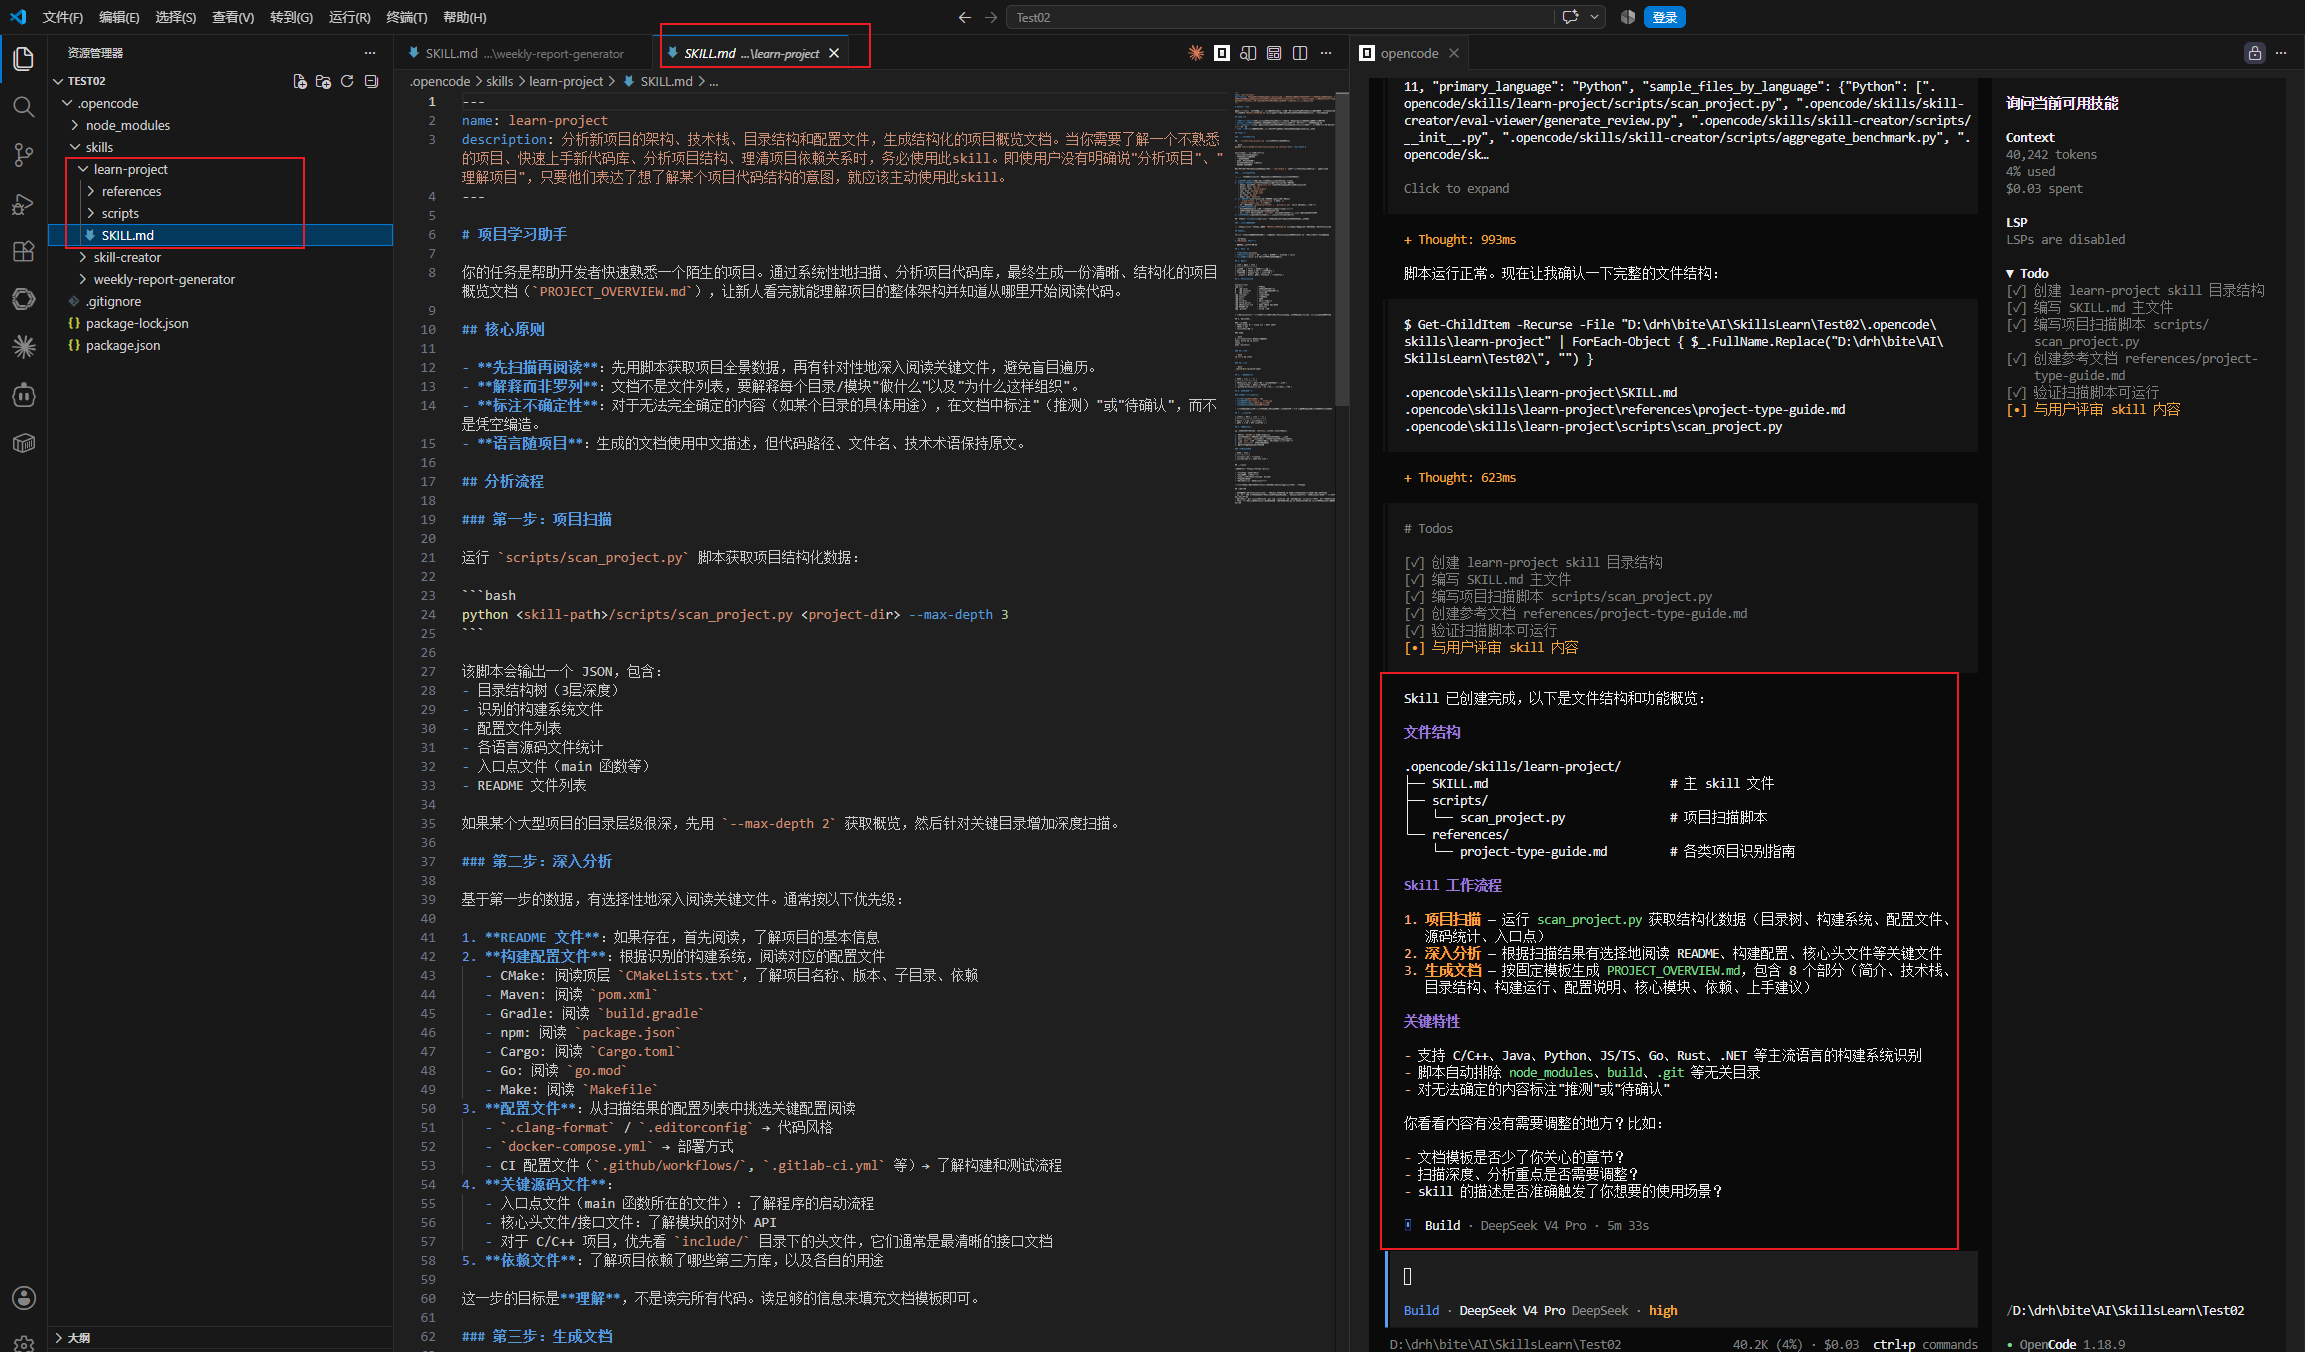Open the Source Control view
2305x1352 pixels.
(24, 155)
